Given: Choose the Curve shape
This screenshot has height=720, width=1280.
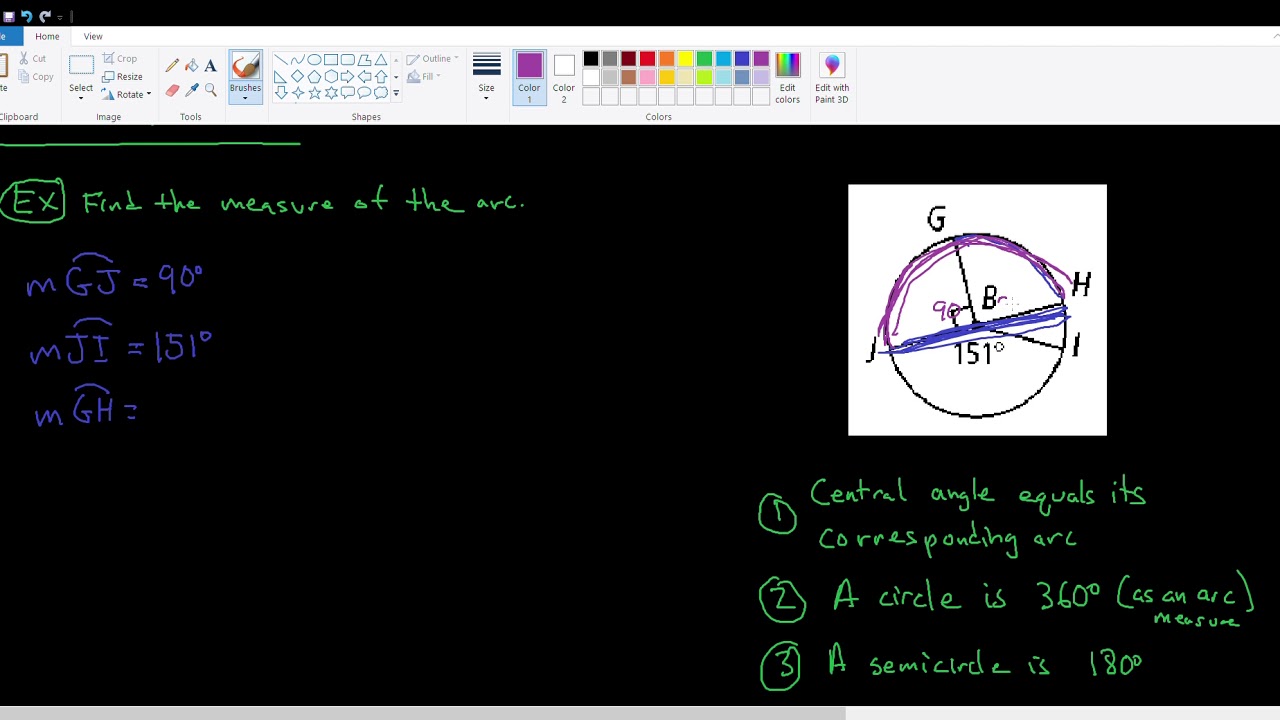Looking at the screenshot, I should [x=298, y=60].
